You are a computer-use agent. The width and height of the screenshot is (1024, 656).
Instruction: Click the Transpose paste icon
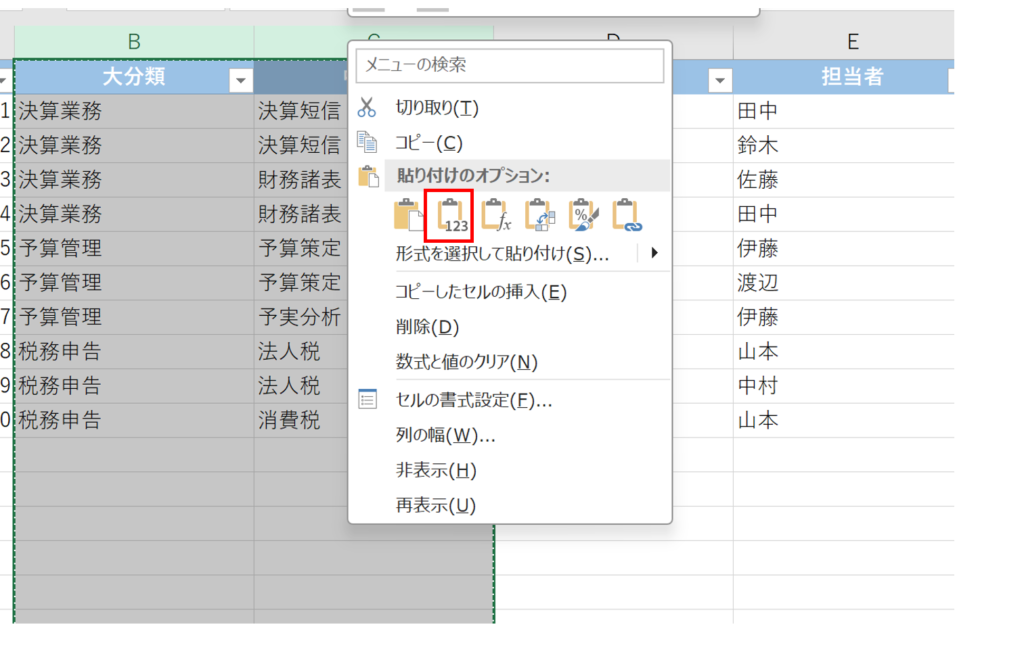click(539, 215)
